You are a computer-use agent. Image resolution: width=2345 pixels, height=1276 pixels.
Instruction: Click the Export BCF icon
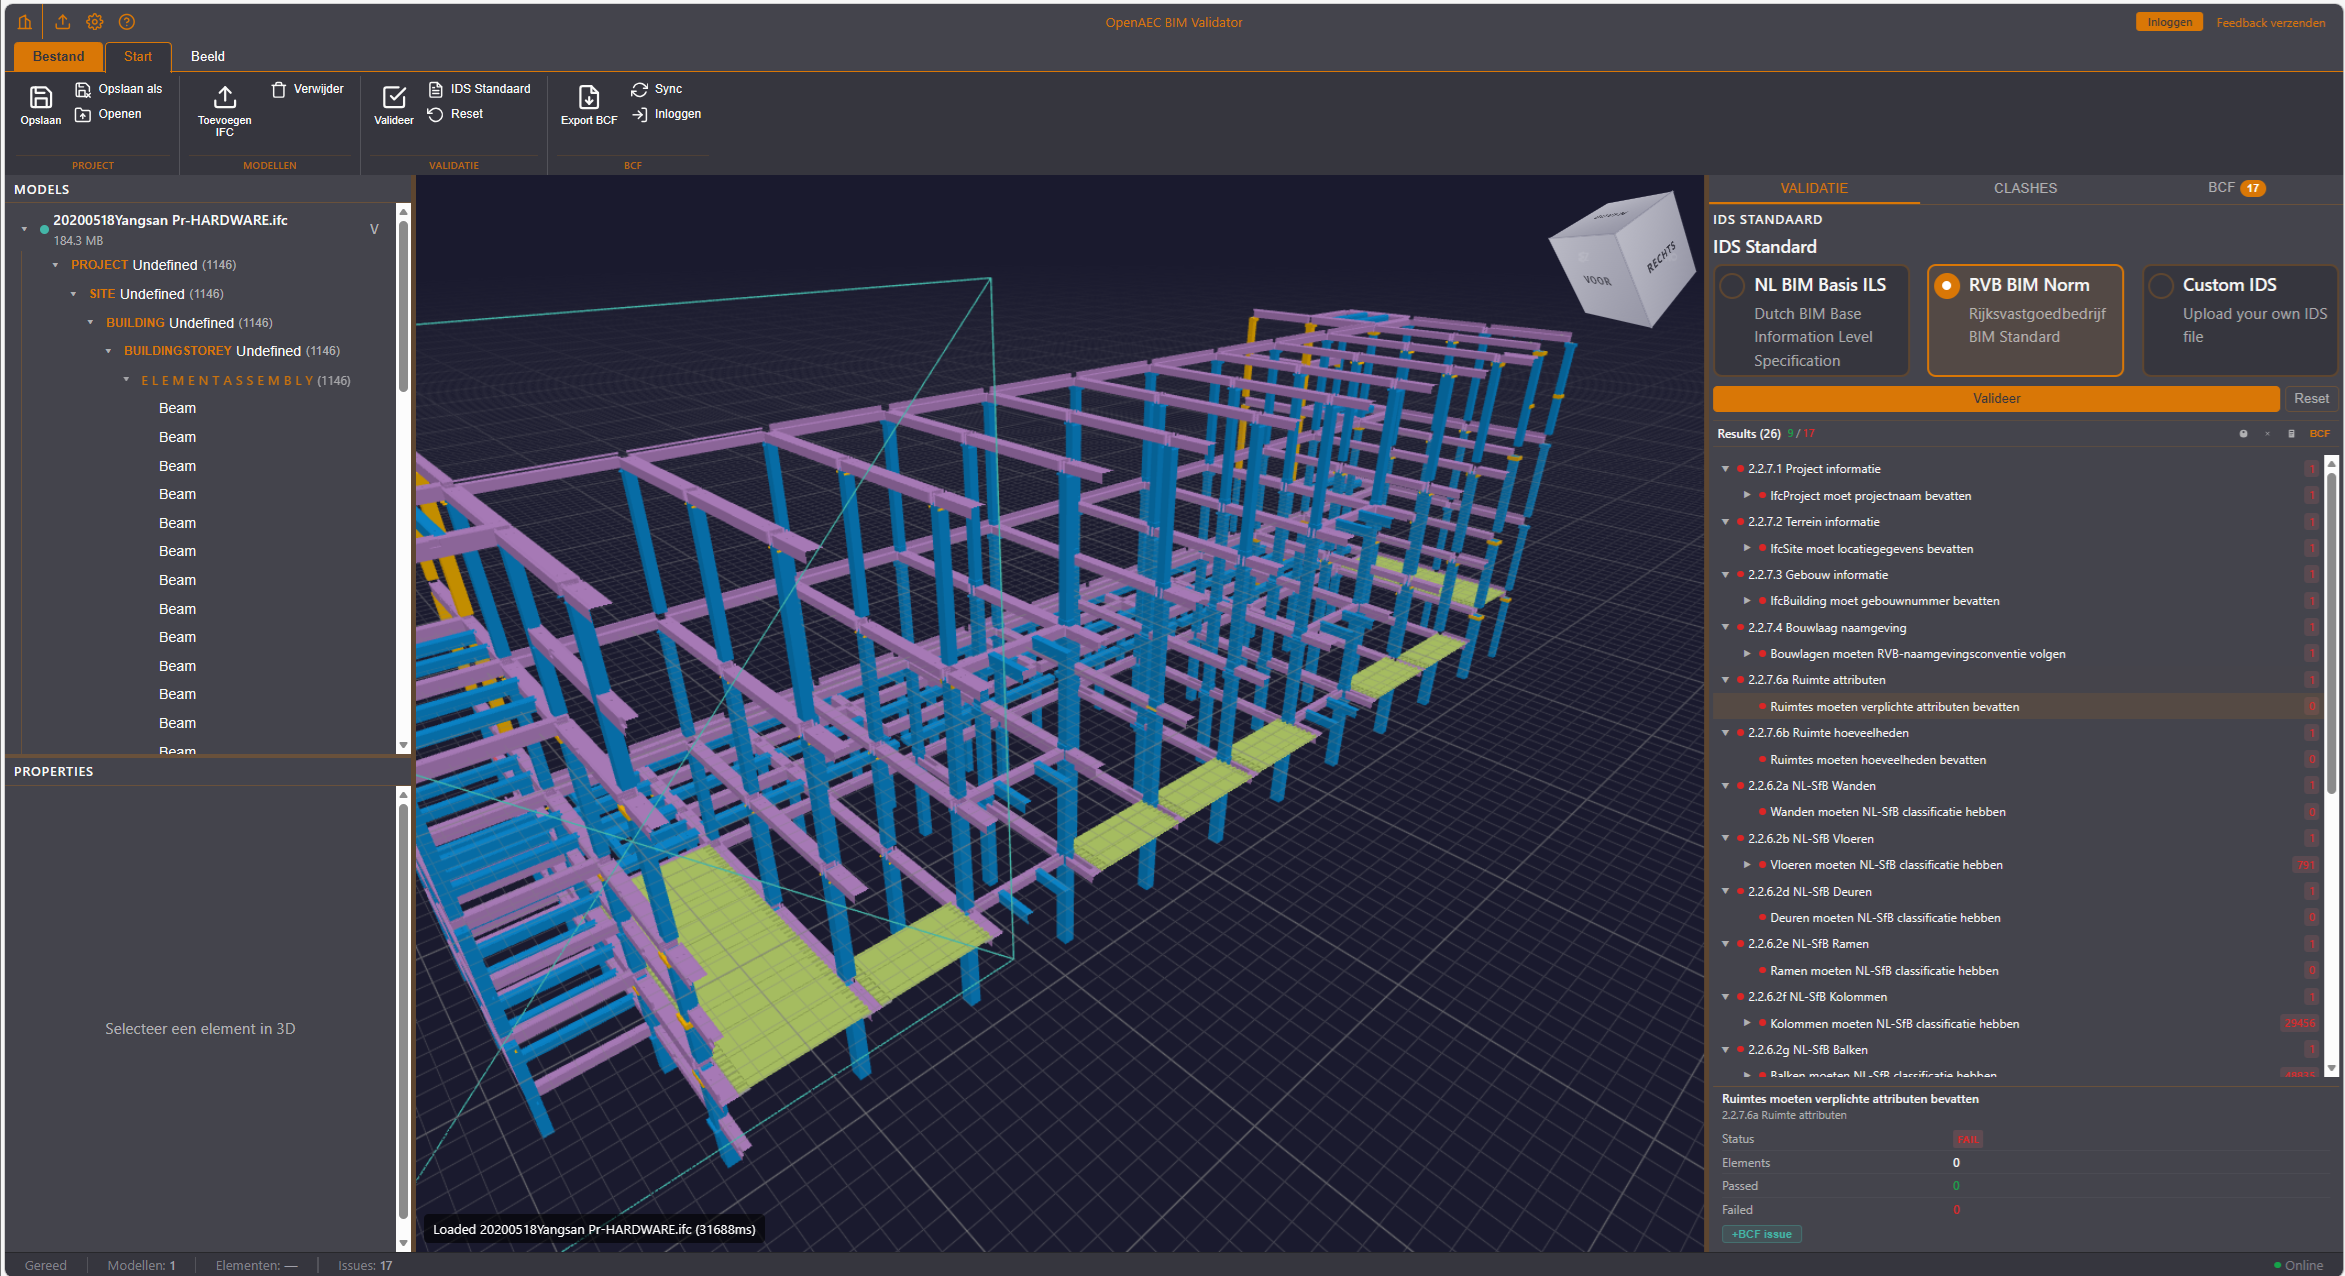tap(589, 97)
